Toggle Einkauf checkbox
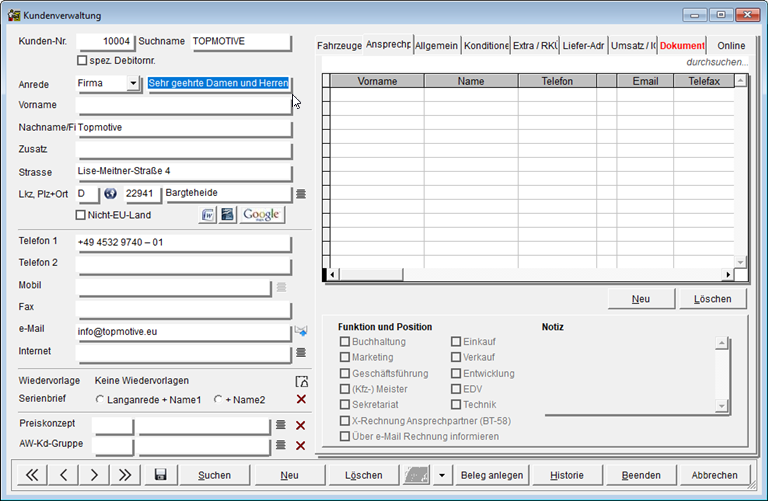Viewport: 768px width, 501px height. (x=456, y=341)
